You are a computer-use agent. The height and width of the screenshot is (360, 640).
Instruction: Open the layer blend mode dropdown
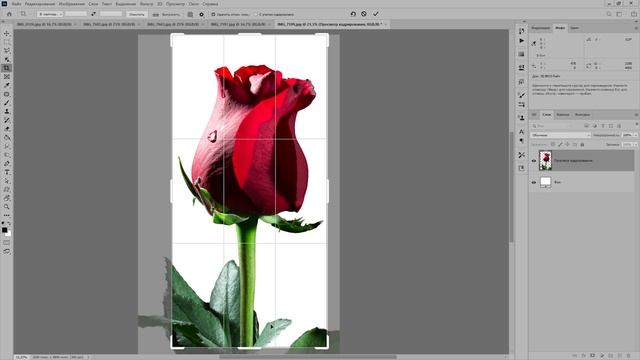560,135
